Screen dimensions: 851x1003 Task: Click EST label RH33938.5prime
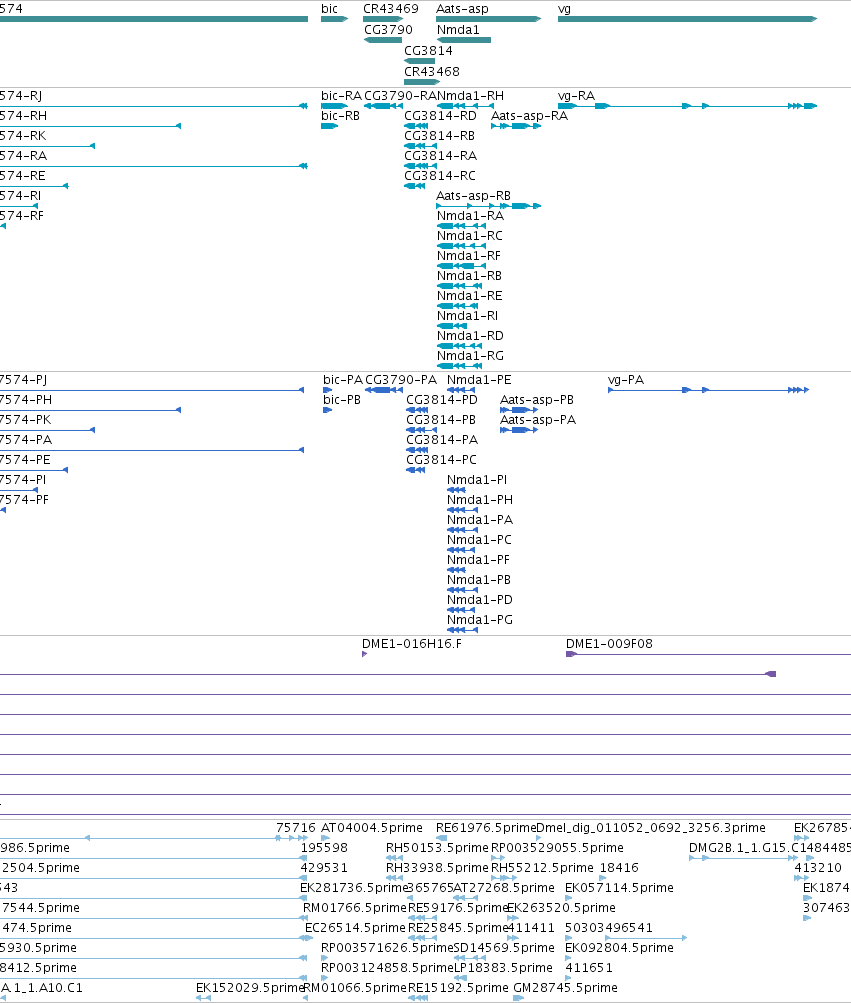437,867
